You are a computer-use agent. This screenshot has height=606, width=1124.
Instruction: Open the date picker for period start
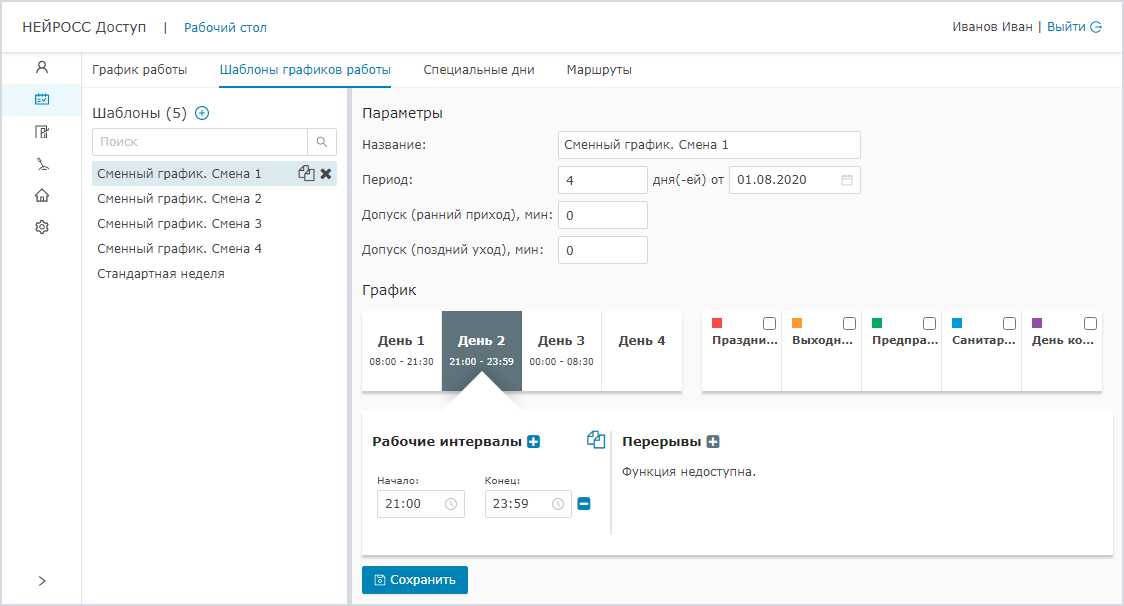click(846, 180)
